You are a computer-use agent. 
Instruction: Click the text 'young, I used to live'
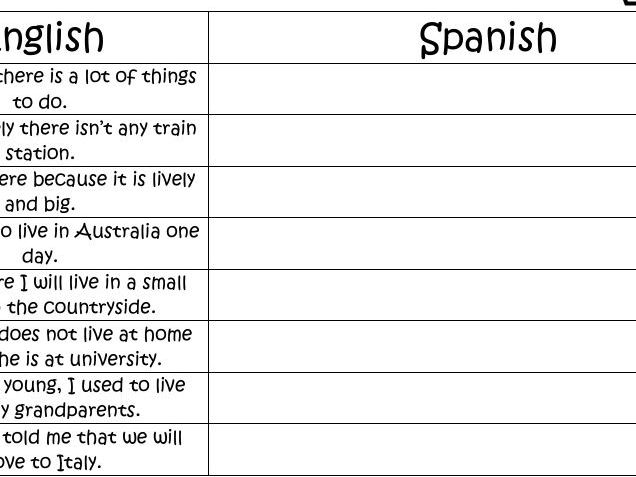tap(95, 385)
